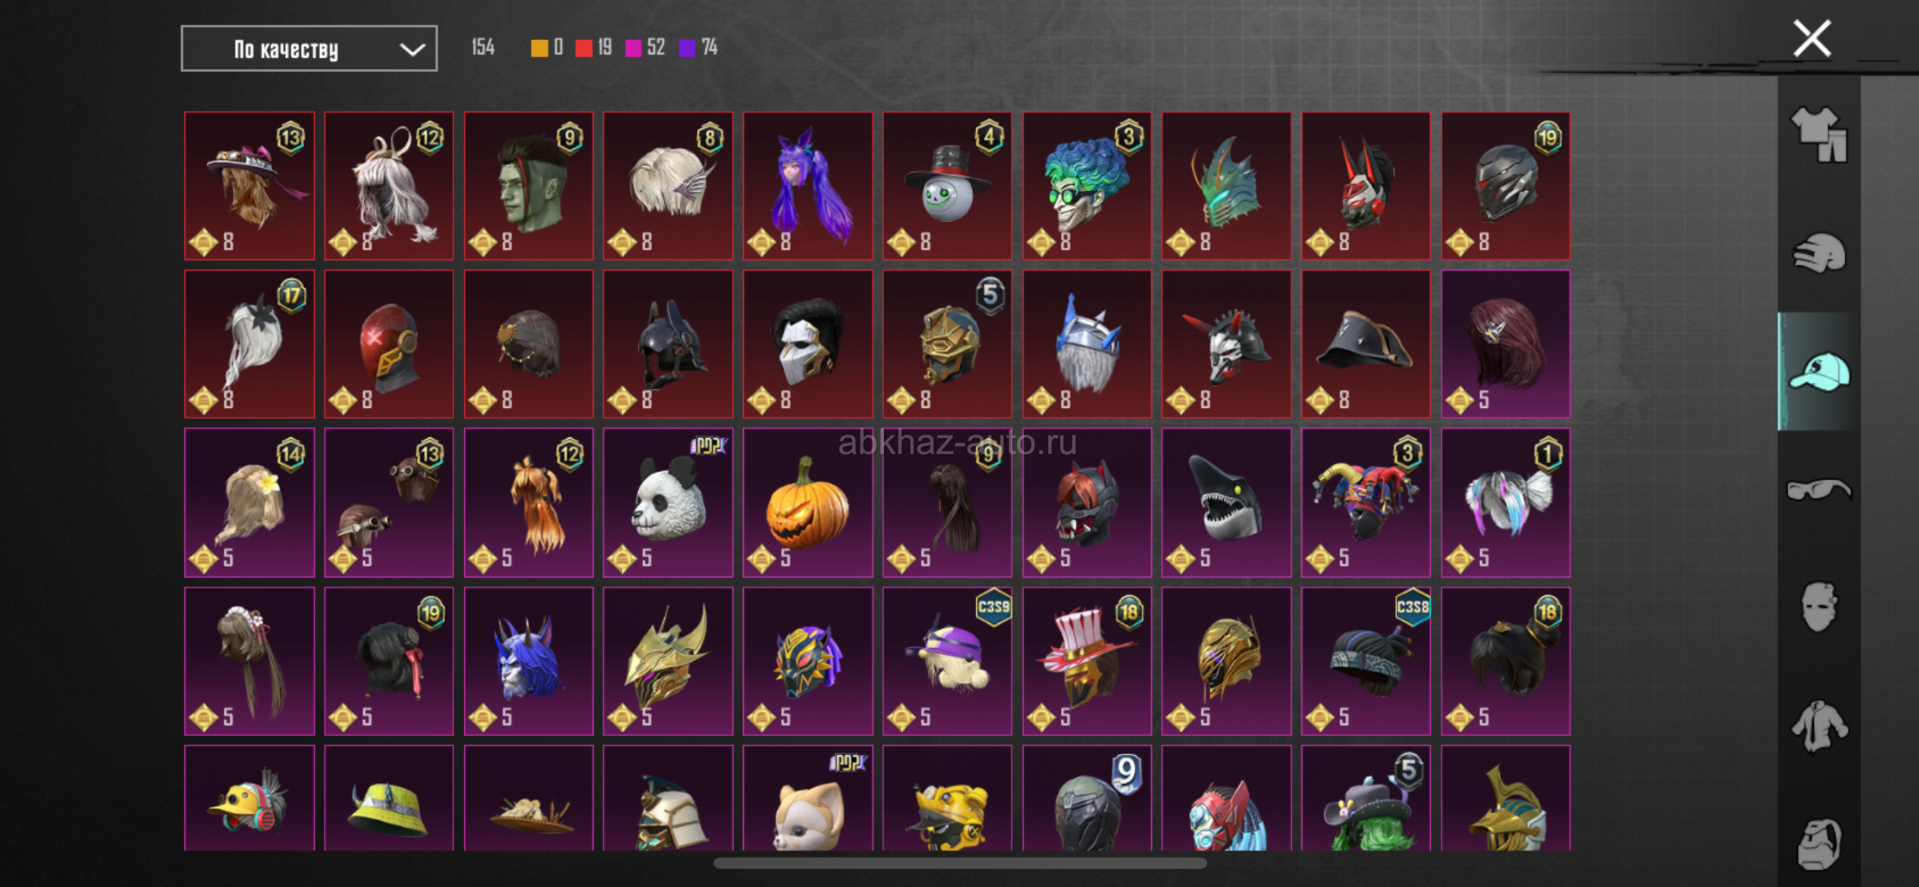Screen dimensions: 1919x887
Task: Select the snowman with top hat item
Action: [947, 186]
